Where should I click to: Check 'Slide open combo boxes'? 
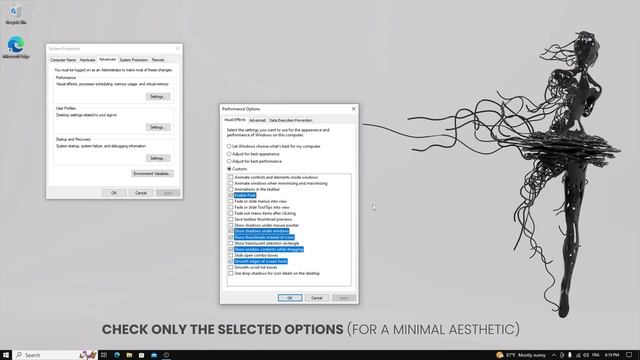pyautogui.click(x=231, y=255)
